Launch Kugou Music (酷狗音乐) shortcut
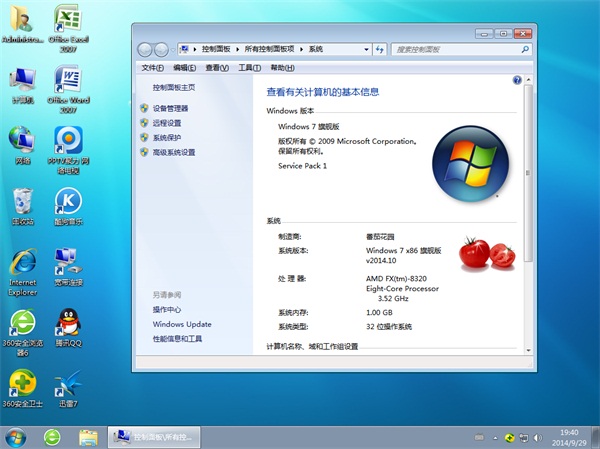 tap(68, 206)
